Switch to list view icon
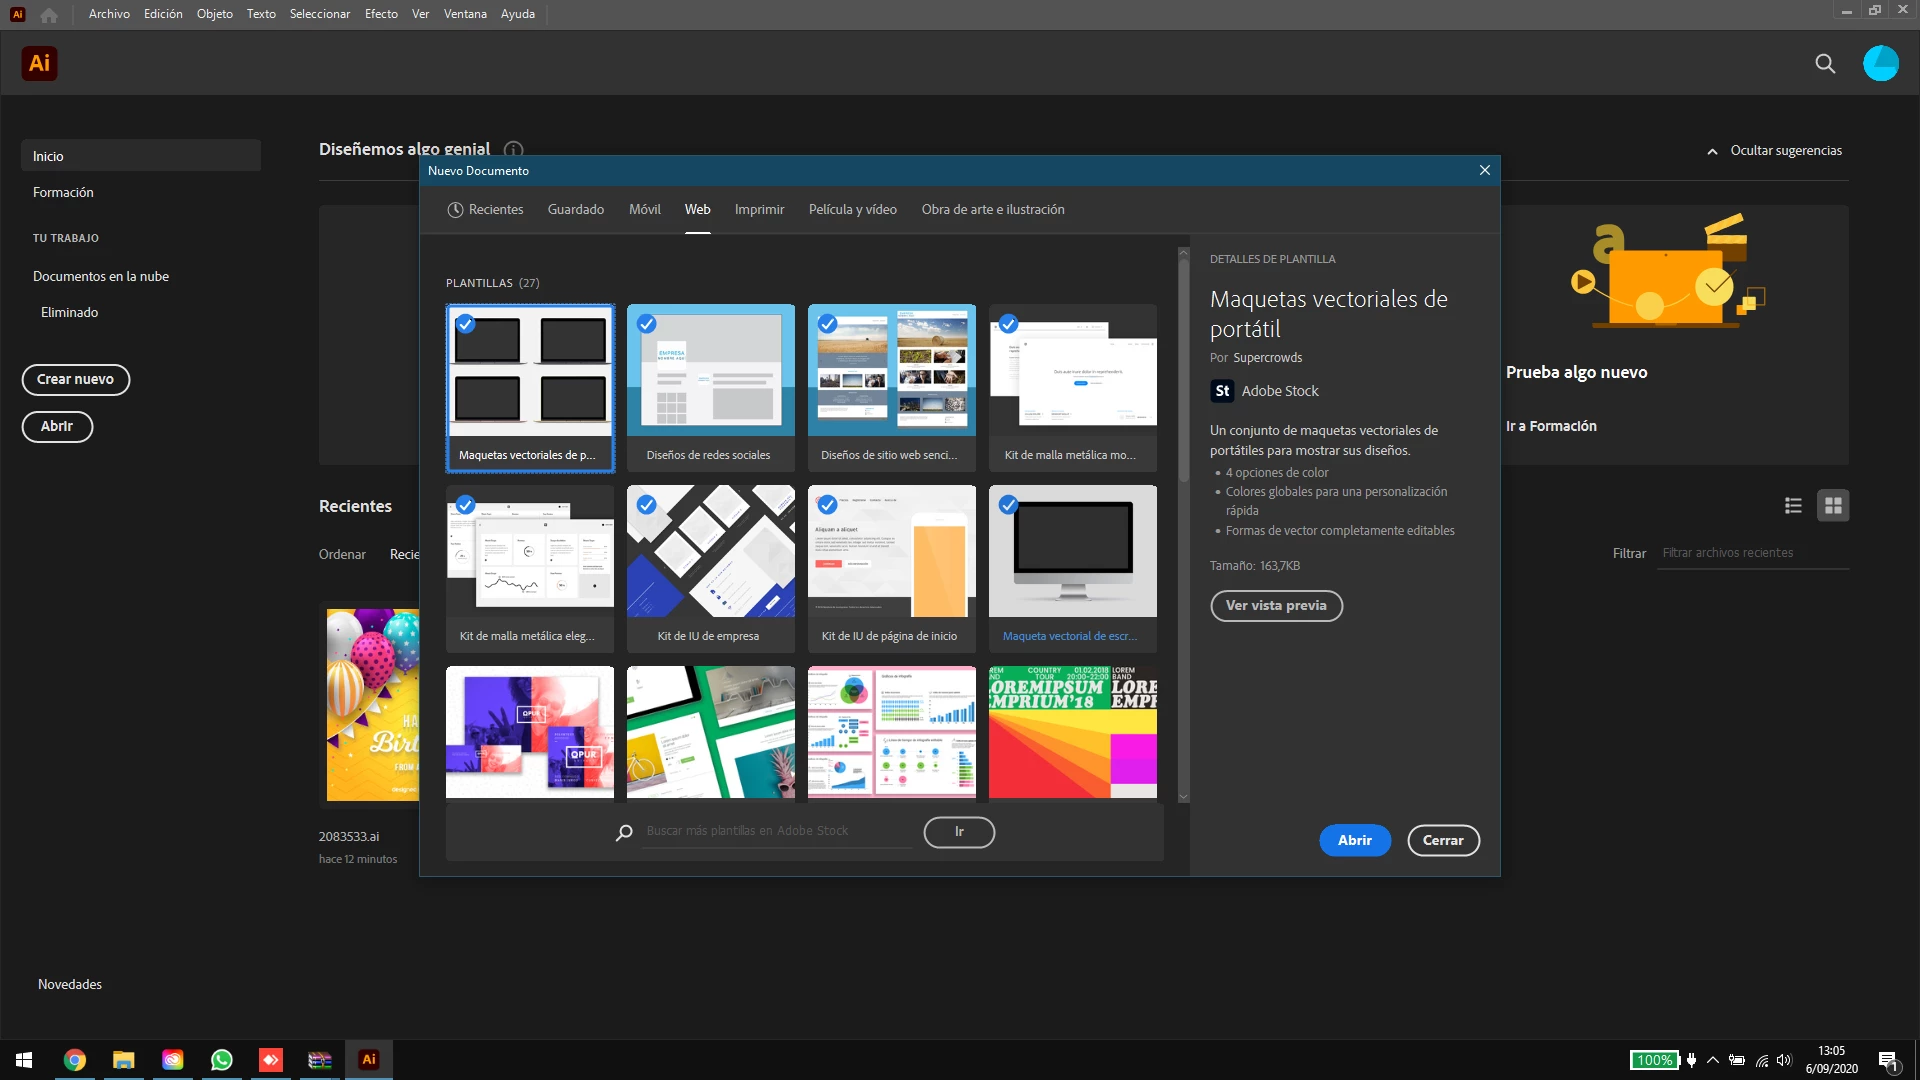 click(1793, 506)
